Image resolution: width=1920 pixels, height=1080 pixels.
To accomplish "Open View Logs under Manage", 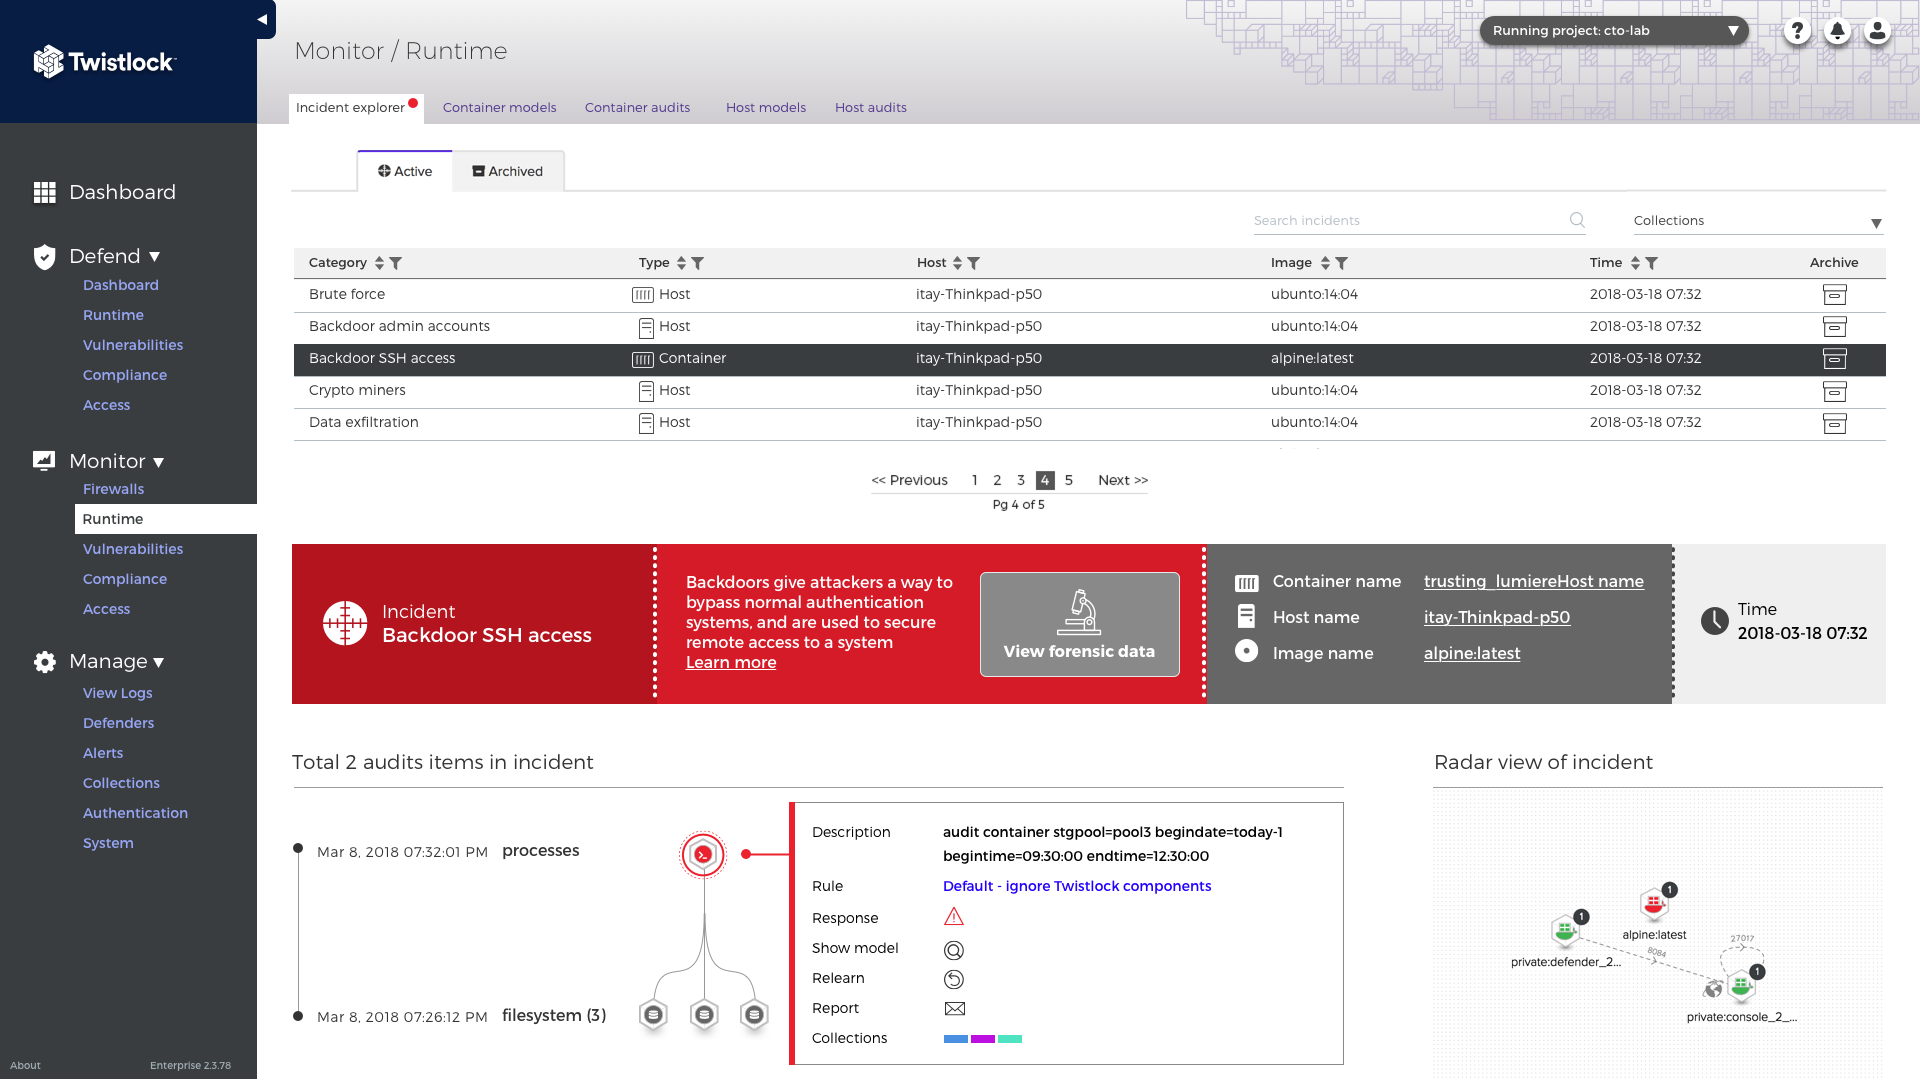I will click(x=117, y=693).
